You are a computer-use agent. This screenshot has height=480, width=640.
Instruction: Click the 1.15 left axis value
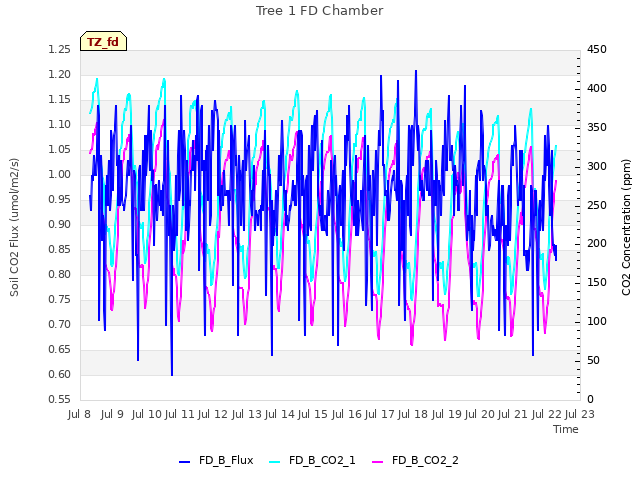tap(60, 100)
